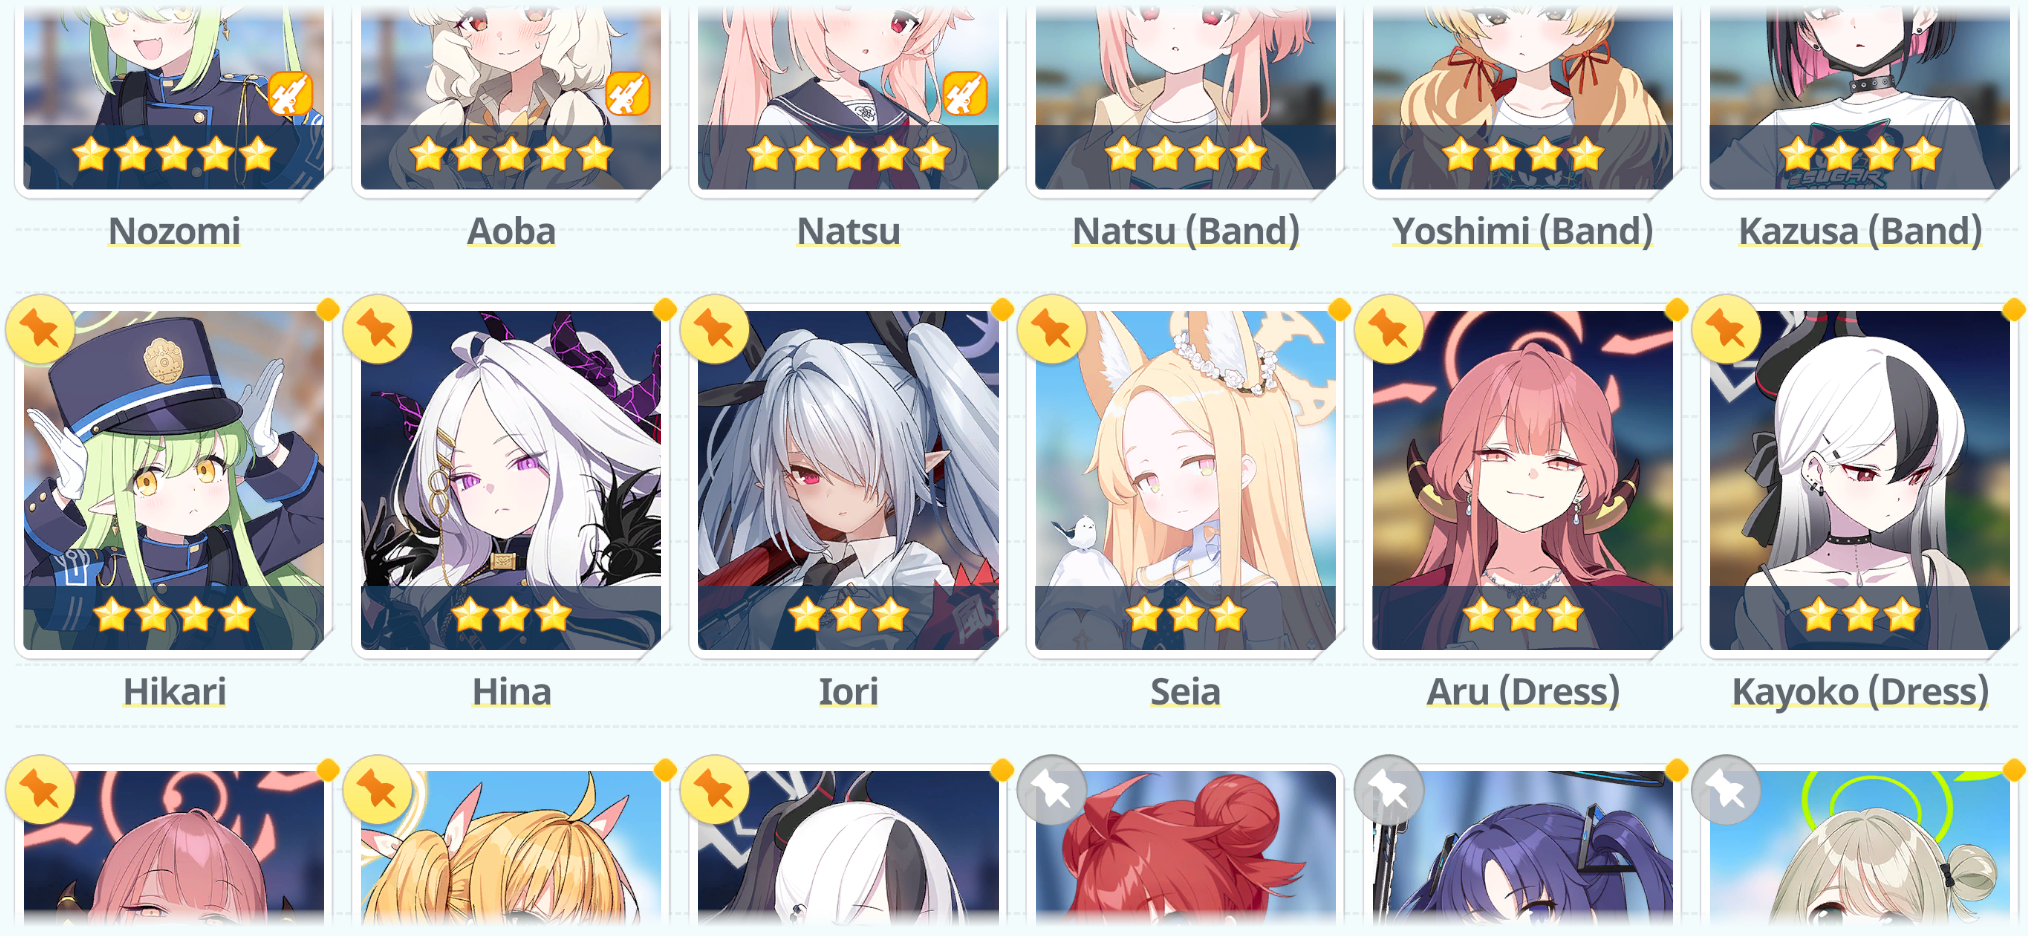
Task: Click the pin icon on Kayoko (Dress)
Action: point(1726,329)
